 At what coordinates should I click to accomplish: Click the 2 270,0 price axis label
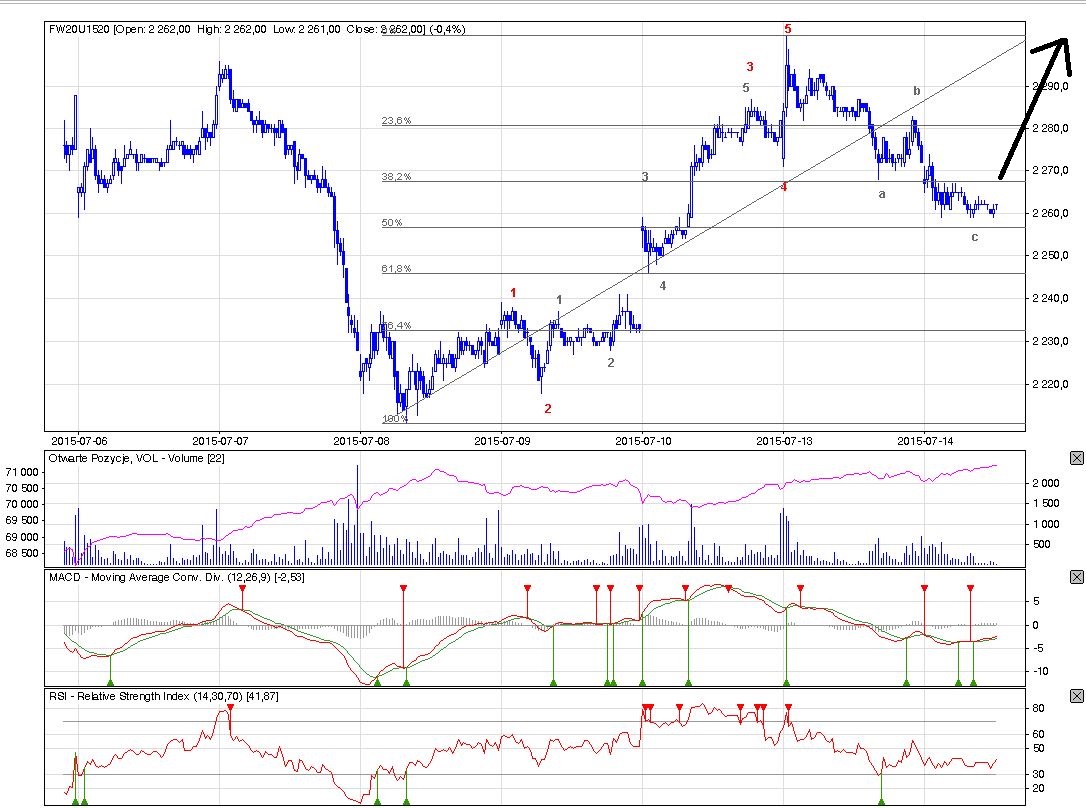coord(1050,170)
